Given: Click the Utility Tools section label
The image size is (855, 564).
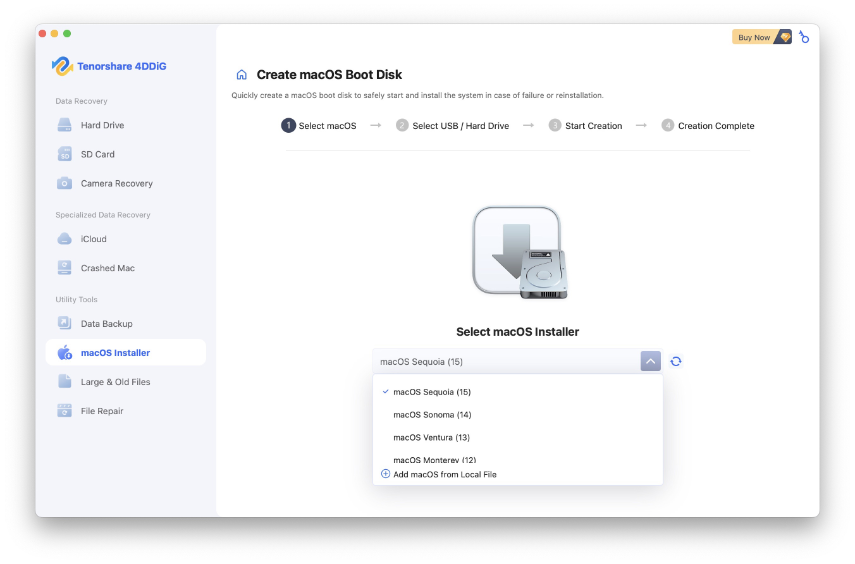Looking at the screenshot, I should point(76,299).
